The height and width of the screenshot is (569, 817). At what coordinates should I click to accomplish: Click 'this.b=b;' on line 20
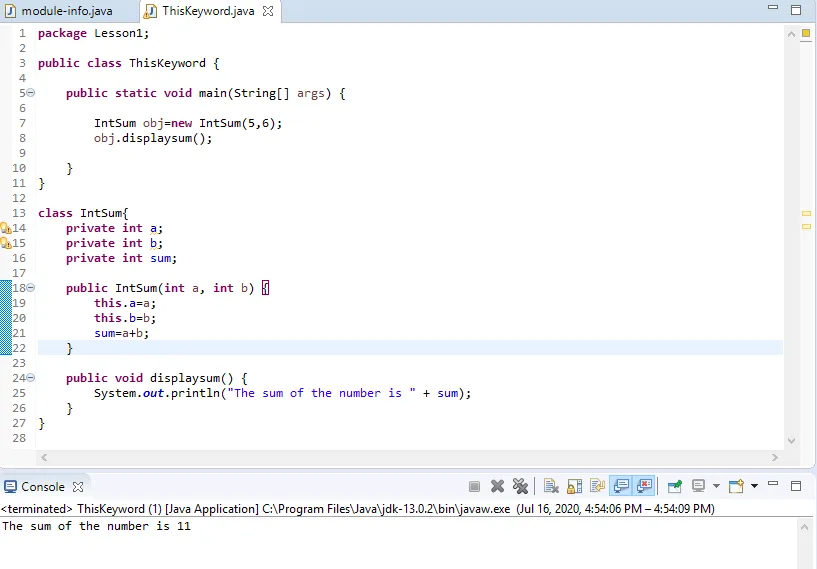(x=125, y=318)
